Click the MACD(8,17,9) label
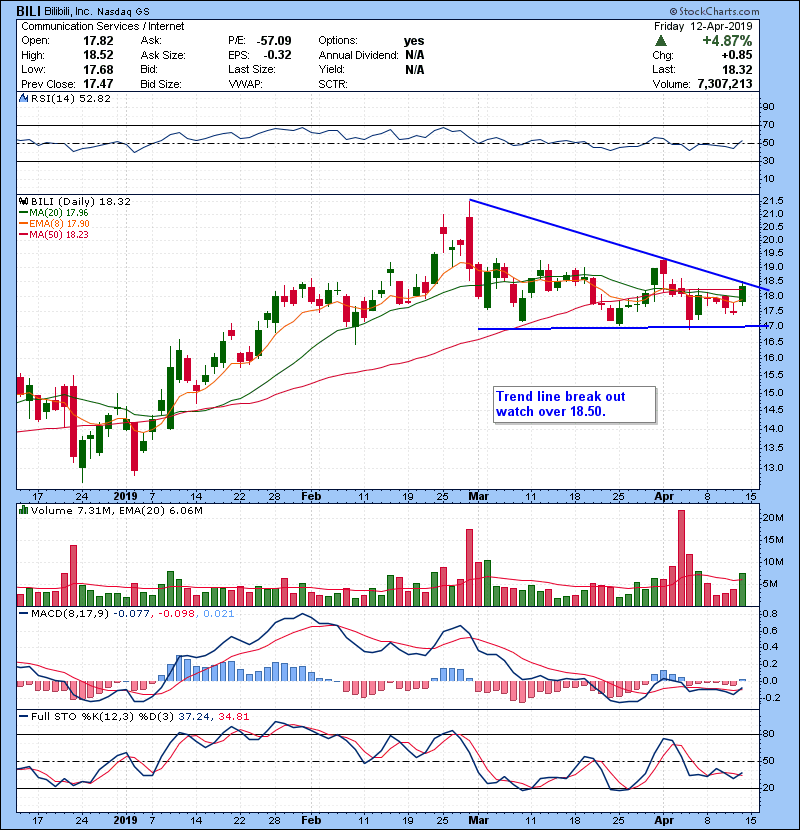 (69, 614)
